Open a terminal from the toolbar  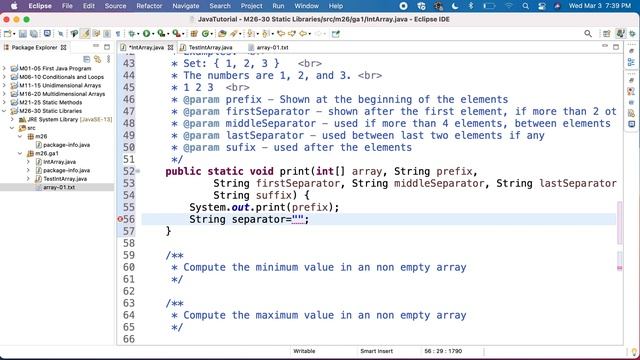click(x=47, y=33)
